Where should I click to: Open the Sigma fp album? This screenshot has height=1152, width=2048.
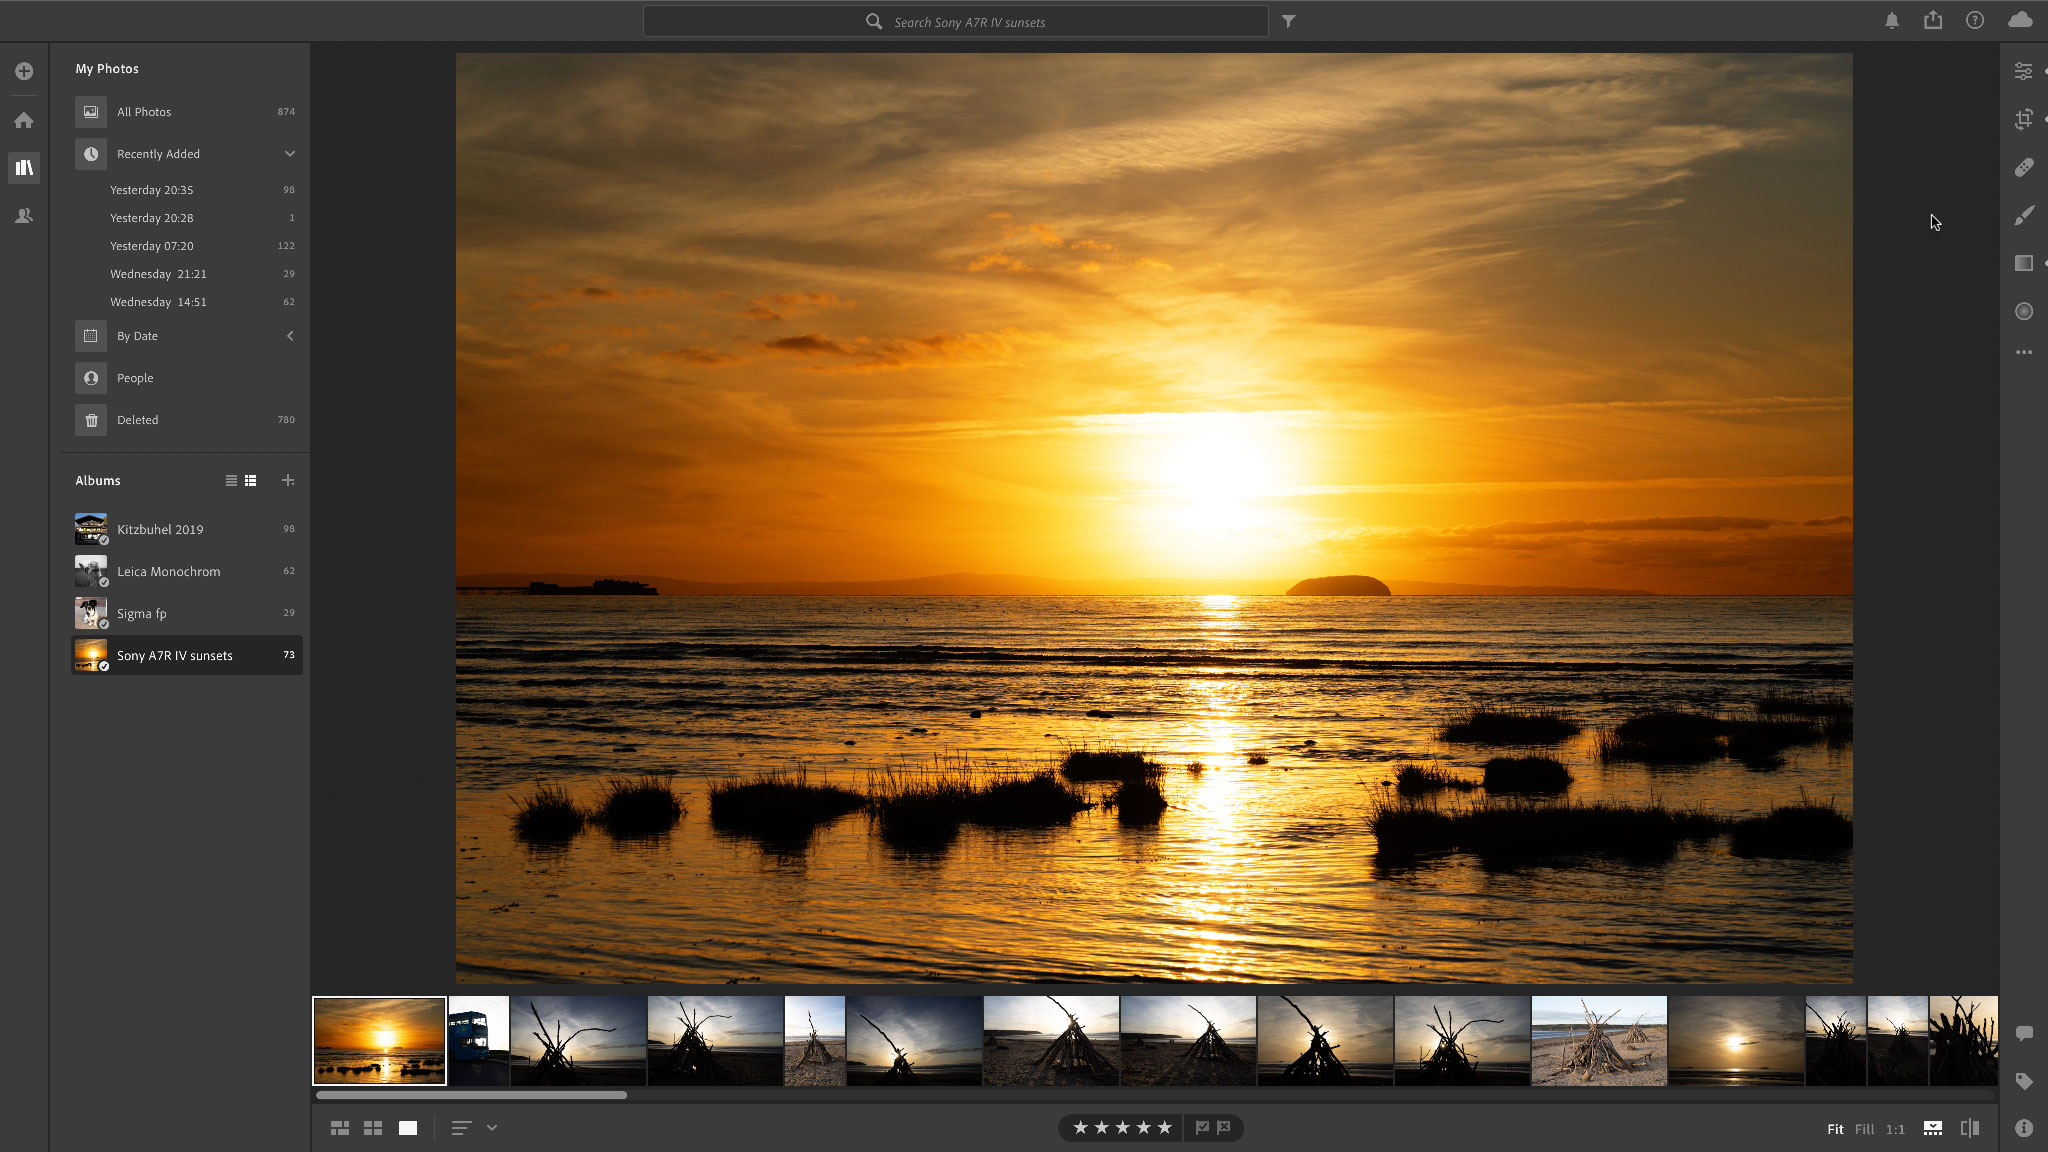coord(186,613)
